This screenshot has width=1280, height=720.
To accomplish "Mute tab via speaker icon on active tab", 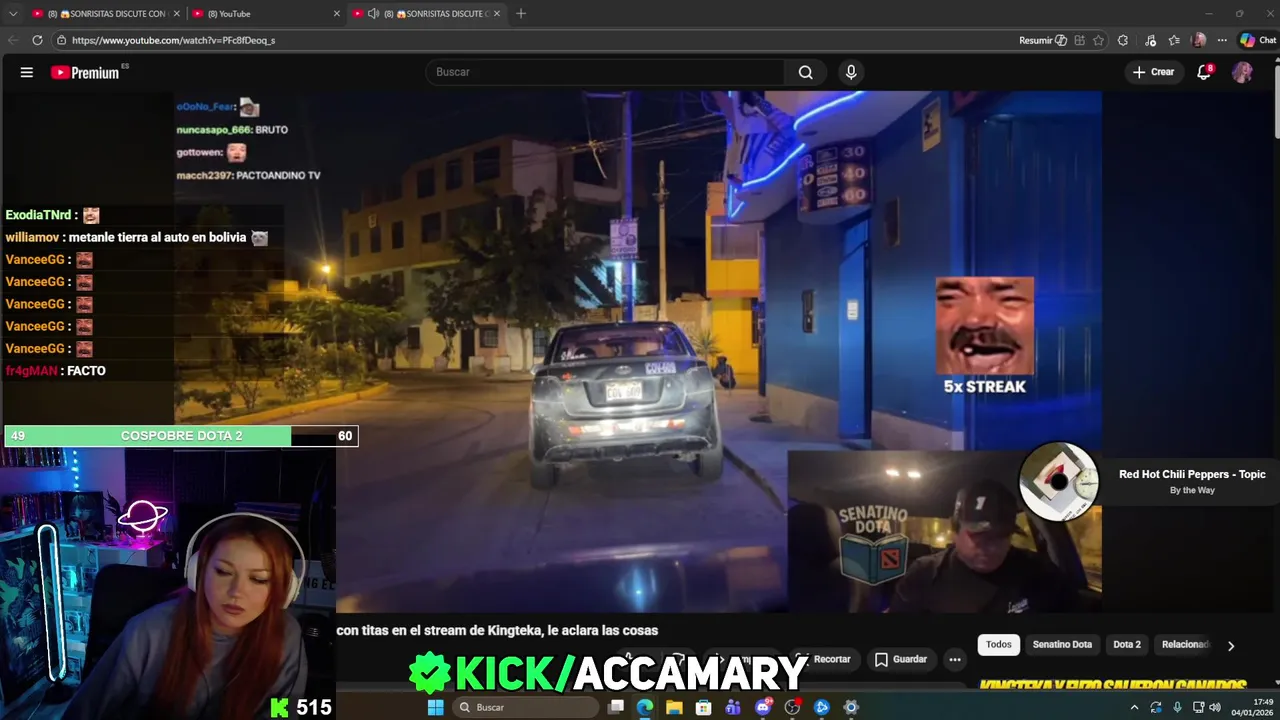I will [373, 13].
